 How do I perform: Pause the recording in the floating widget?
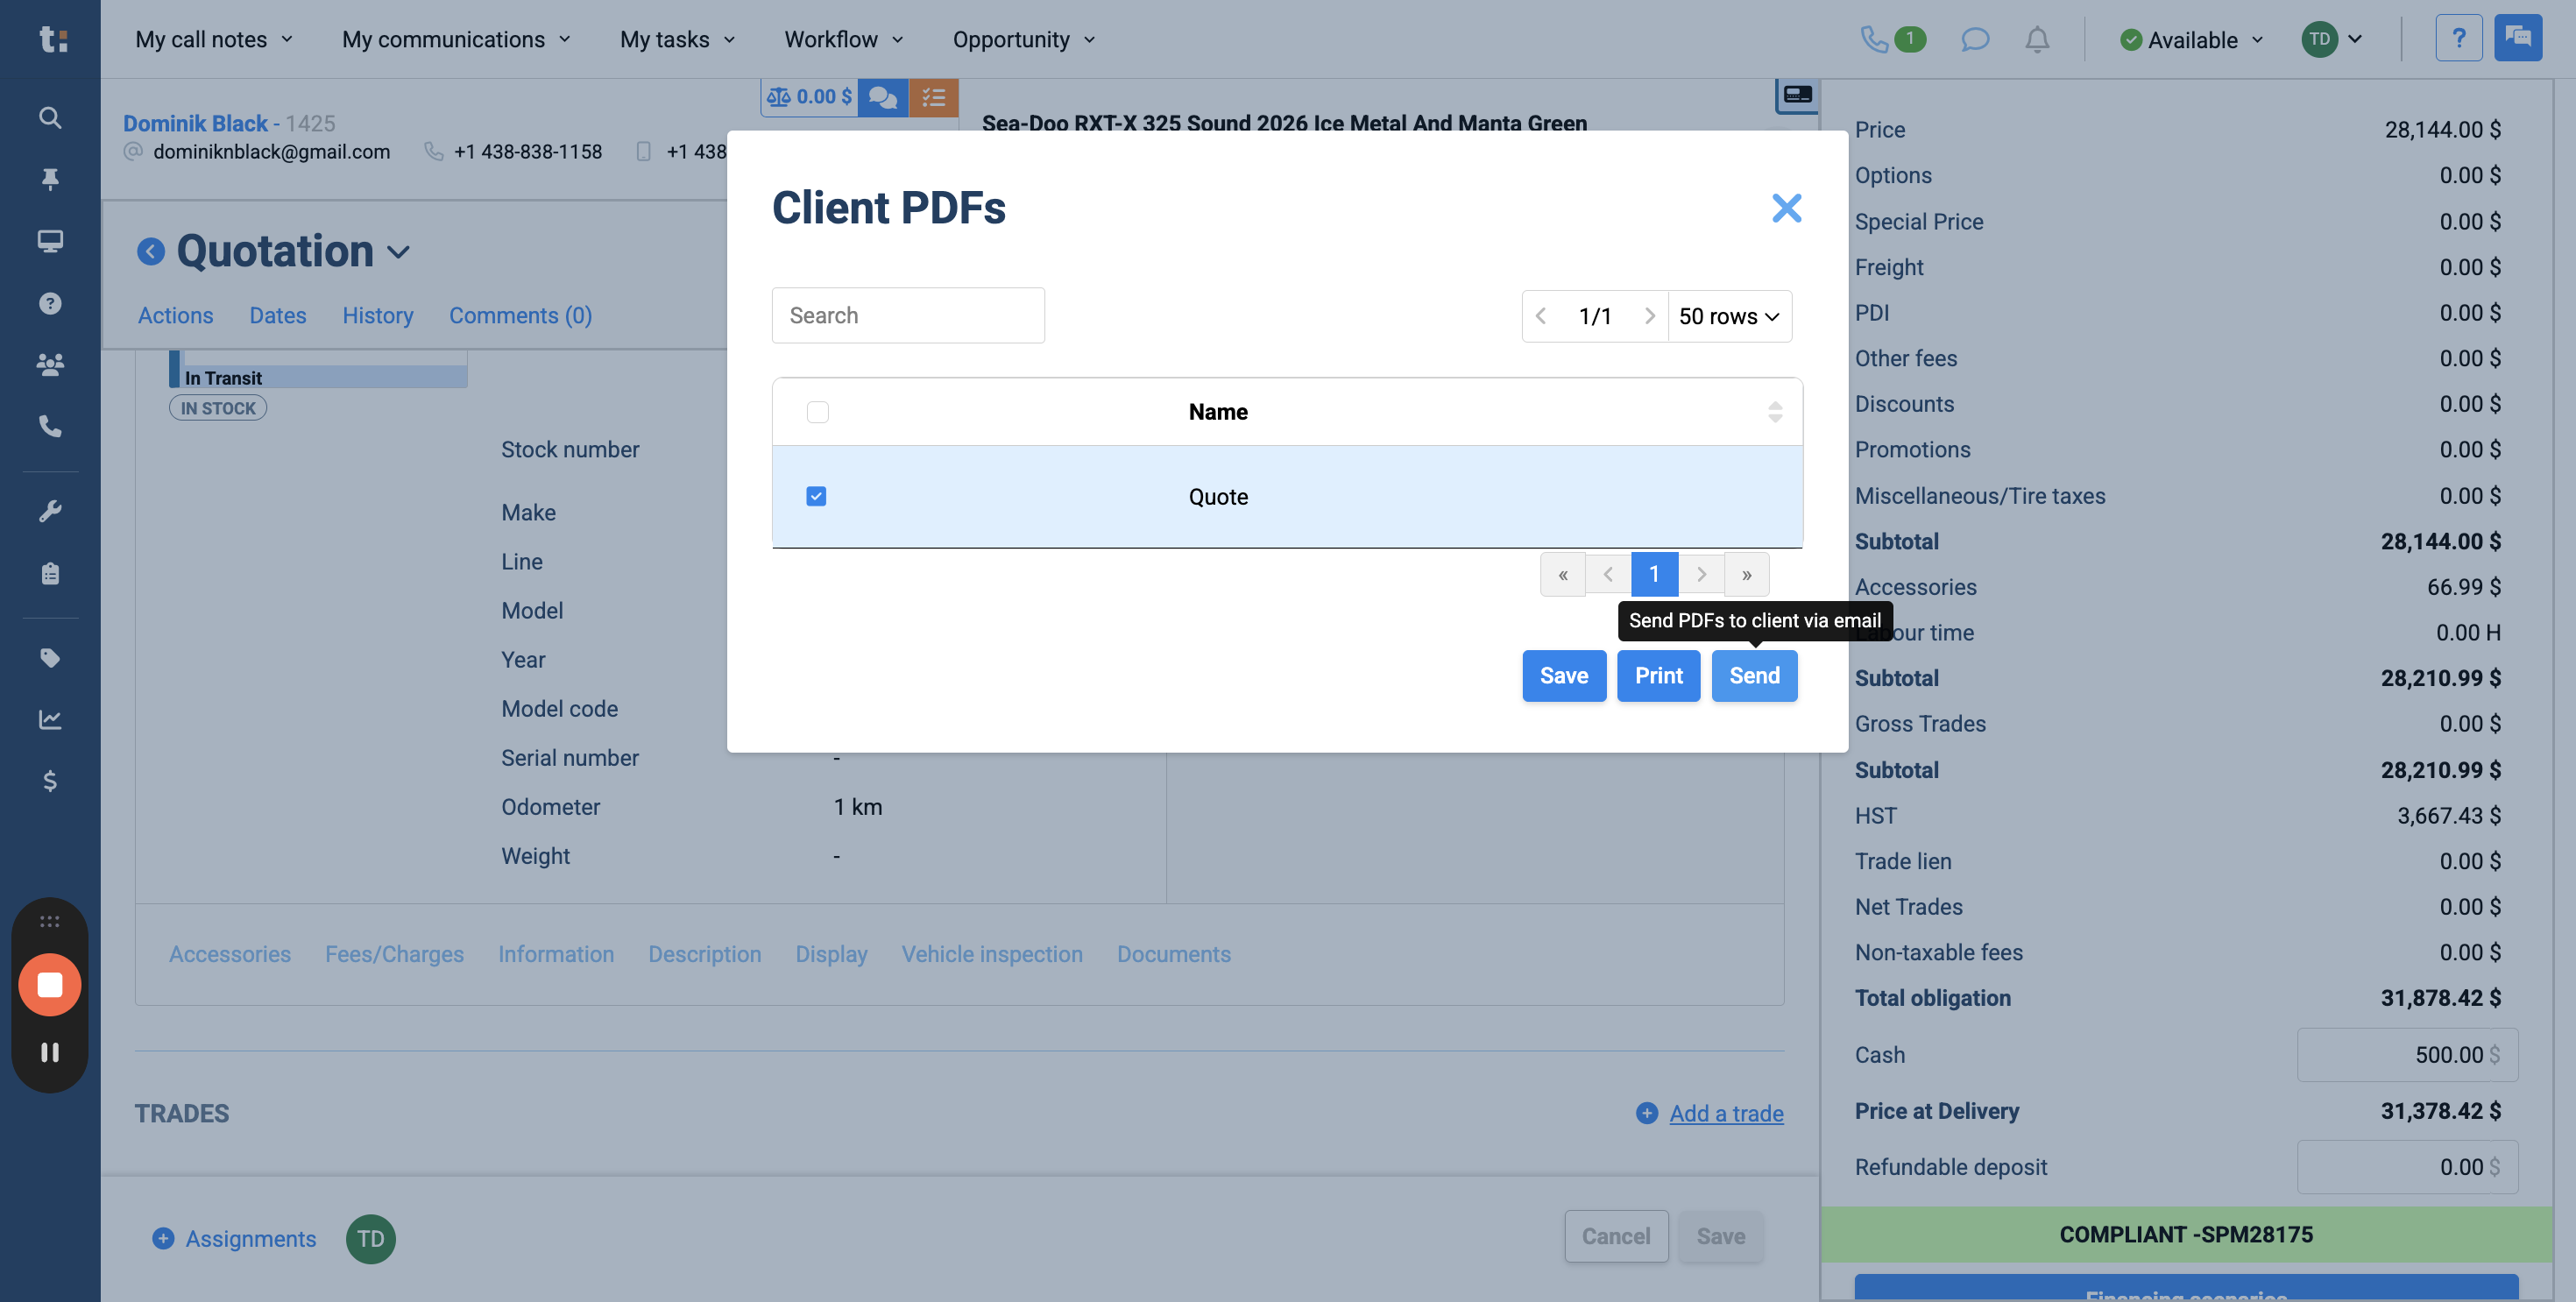point(49,1051)
